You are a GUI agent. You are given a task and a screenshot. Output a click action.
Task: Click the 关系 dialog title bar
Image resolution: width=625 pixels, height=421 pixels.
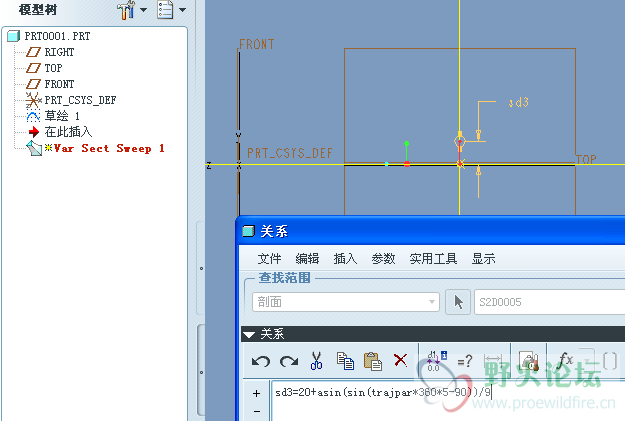430,231
